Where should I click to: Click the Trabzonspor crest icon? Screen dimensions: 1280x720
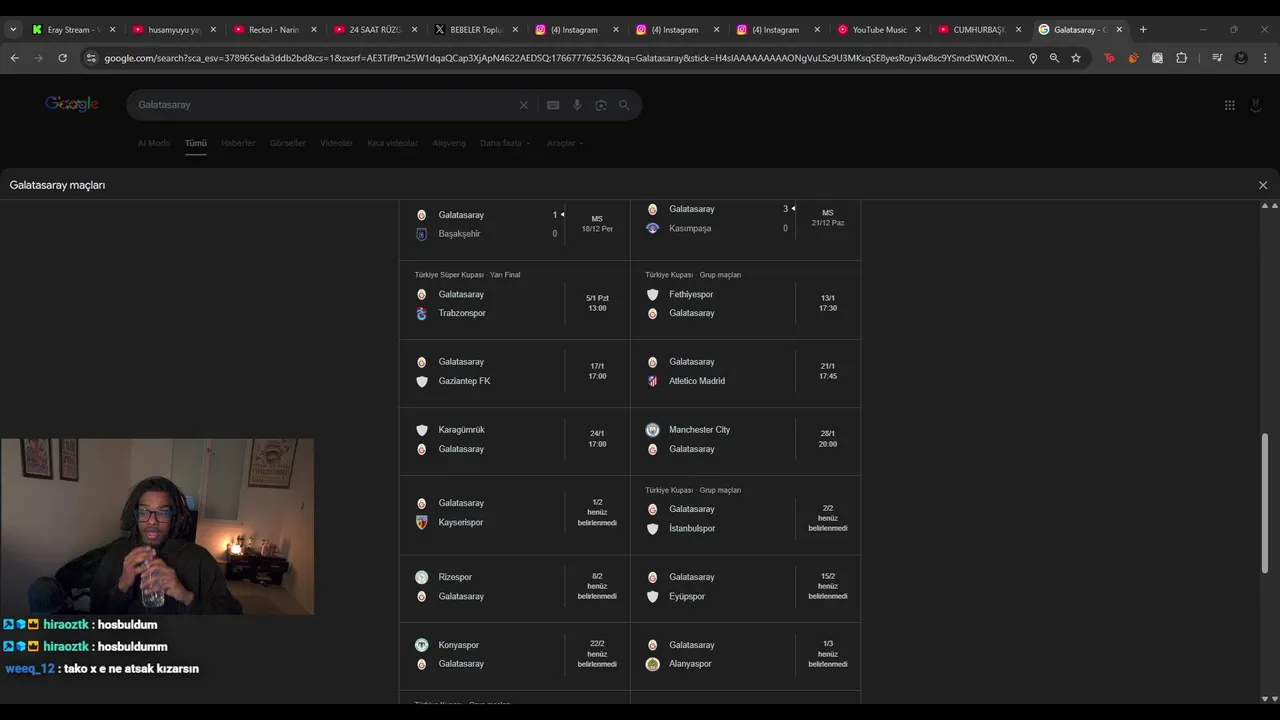(421, 313)
